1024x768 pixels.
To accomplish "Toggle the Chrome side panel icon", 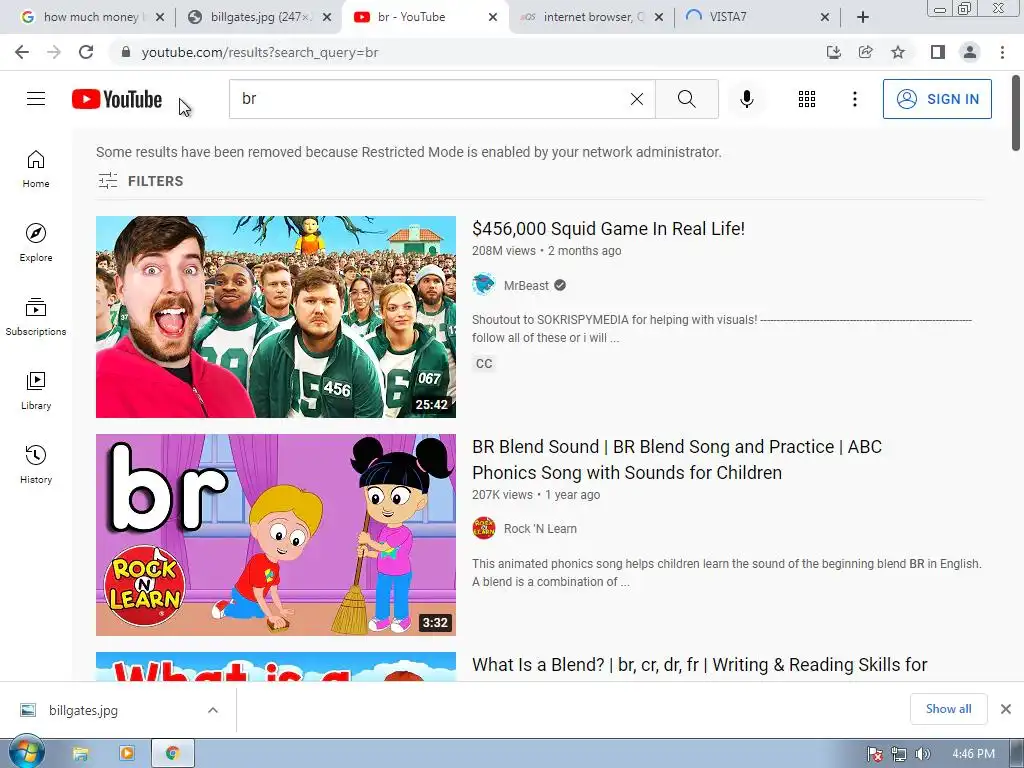I will (938, 52).
